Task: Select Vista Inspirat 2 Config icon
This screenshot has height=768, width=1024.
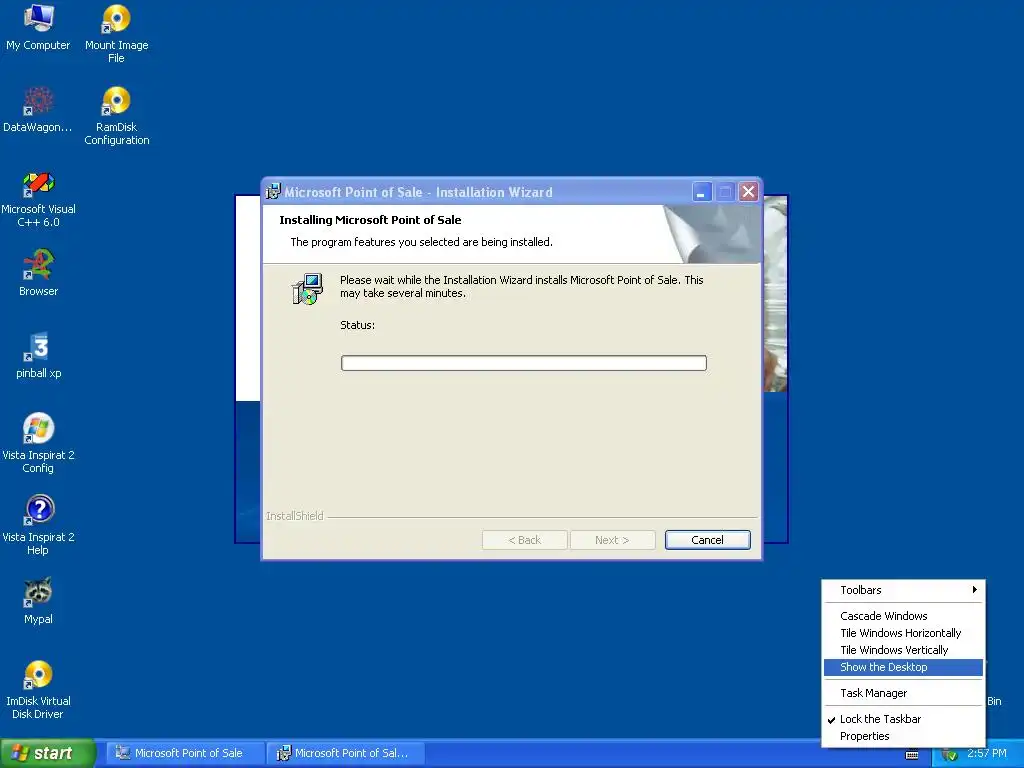Action: pos(38,443)
